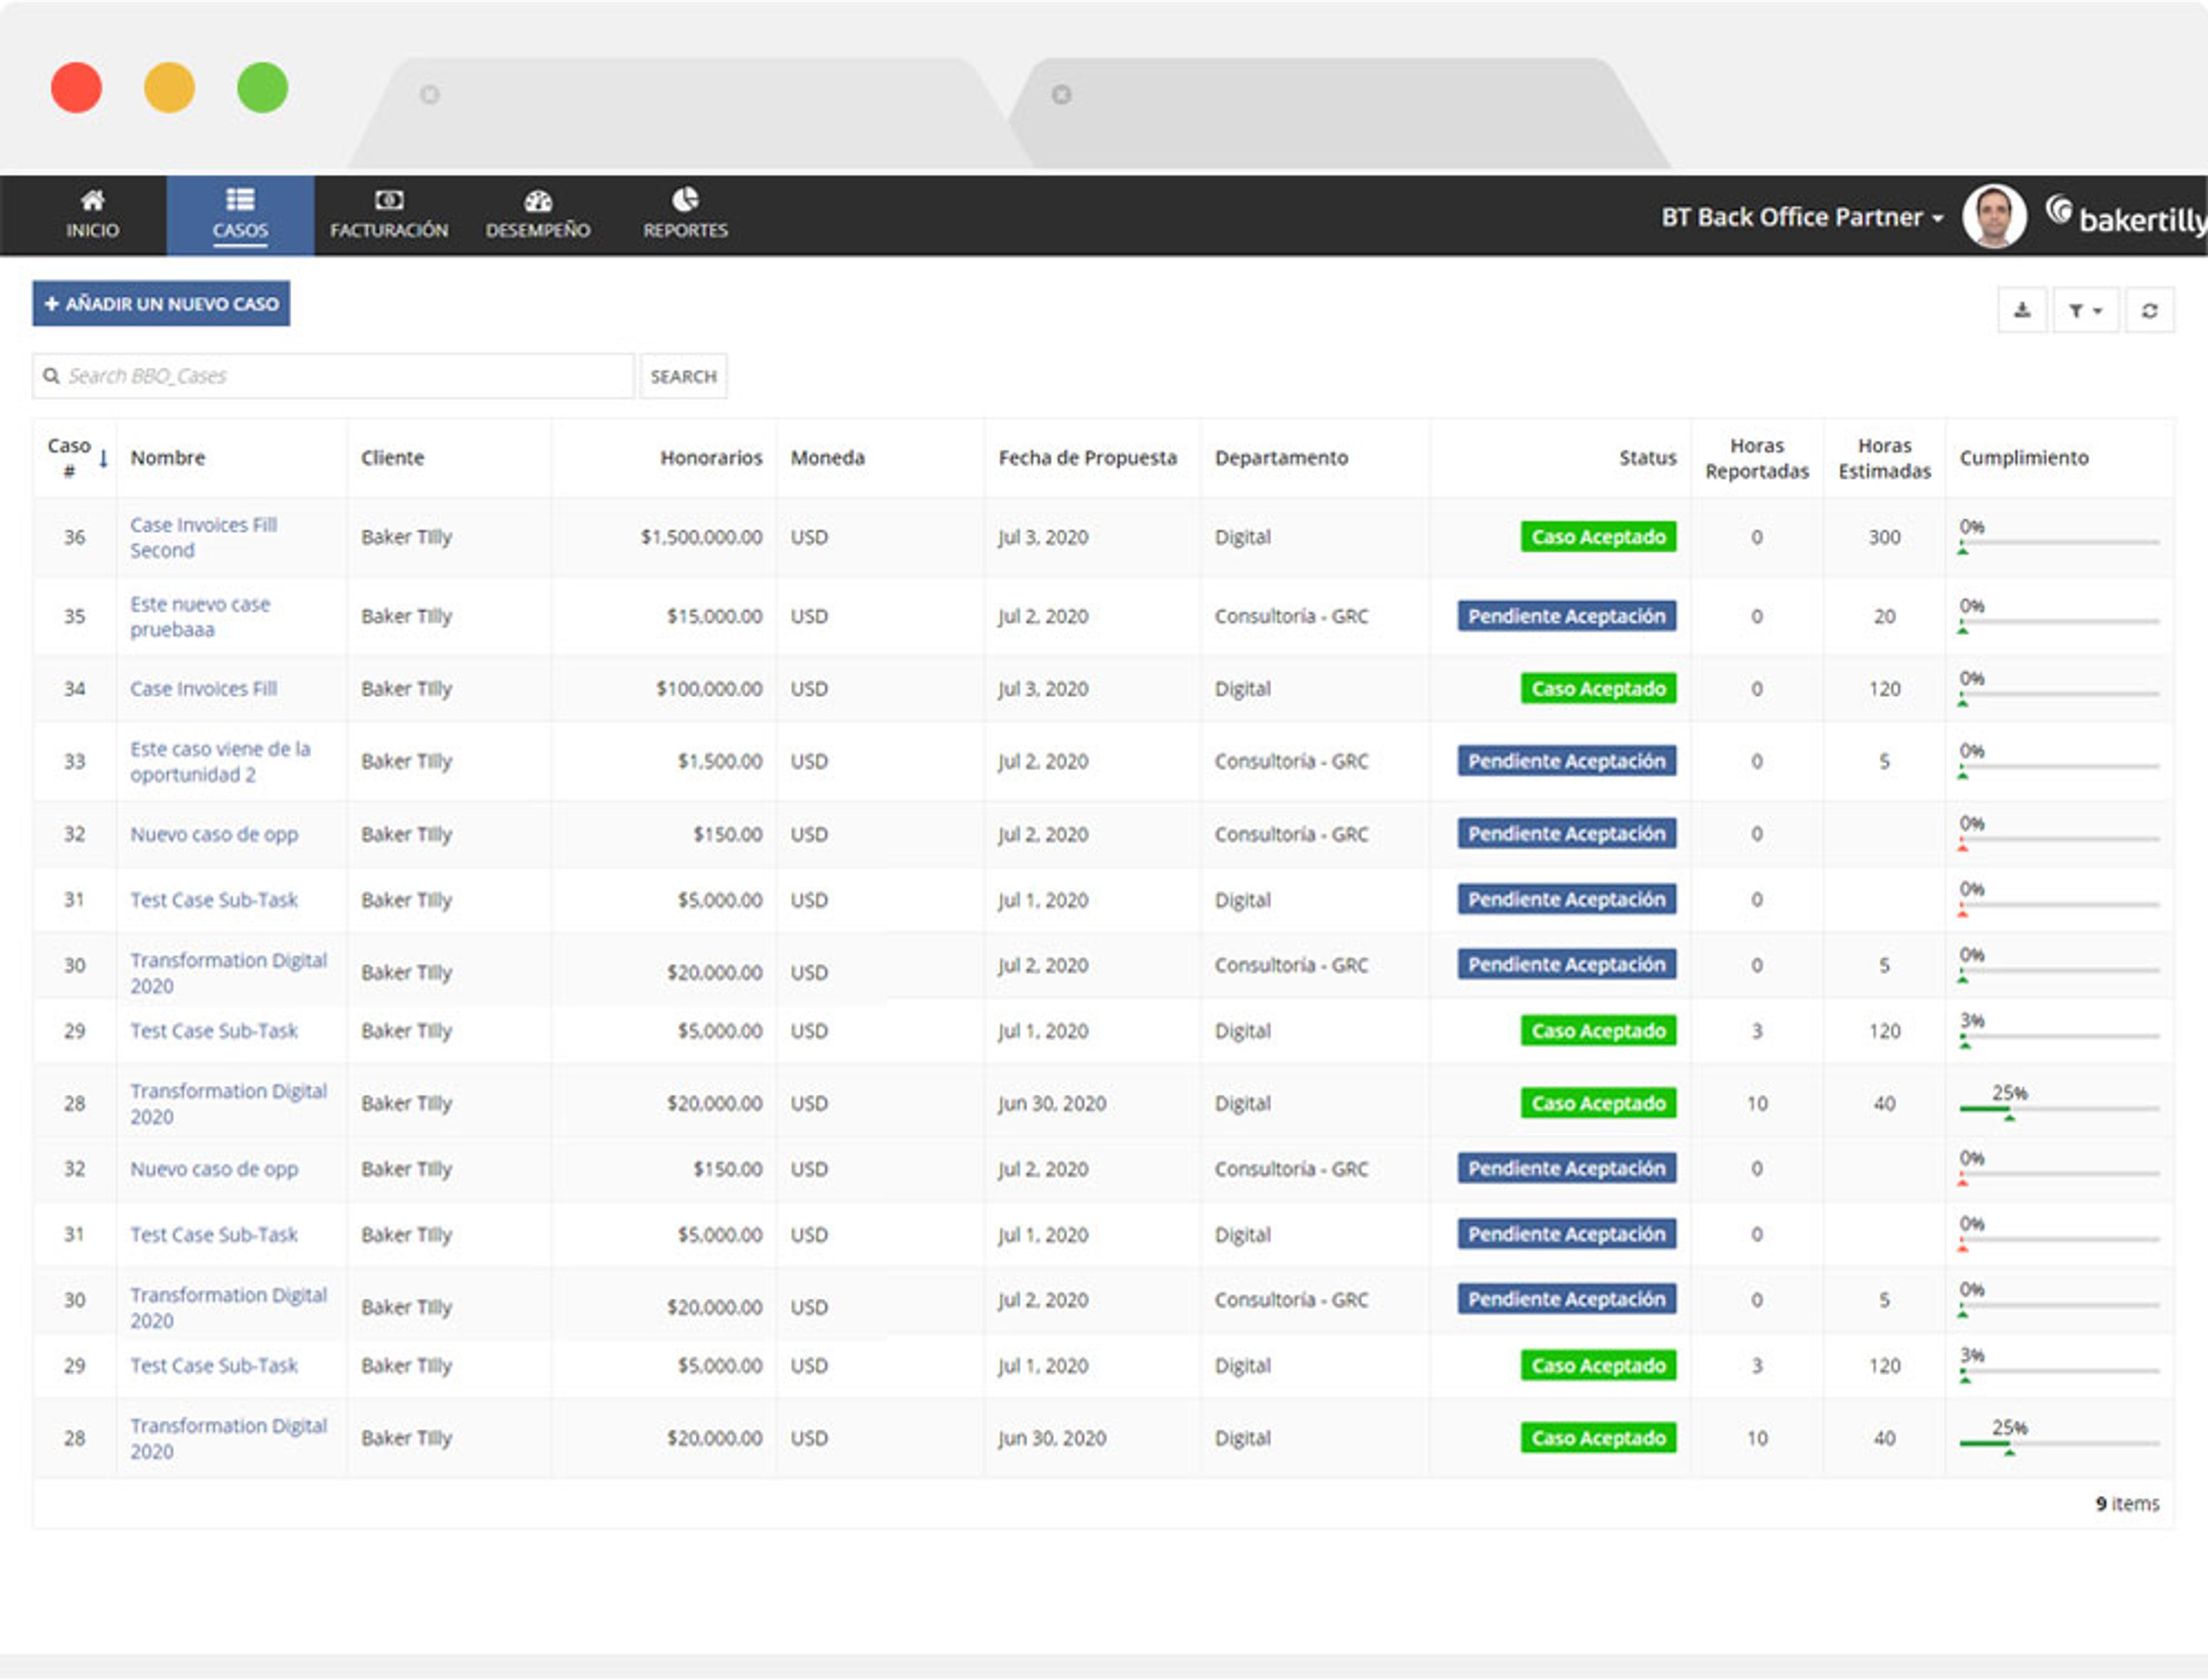This screenshot has height=1680, width=2208.
Task: Click the magnifier search icon
Action: (x=51, y=376)
